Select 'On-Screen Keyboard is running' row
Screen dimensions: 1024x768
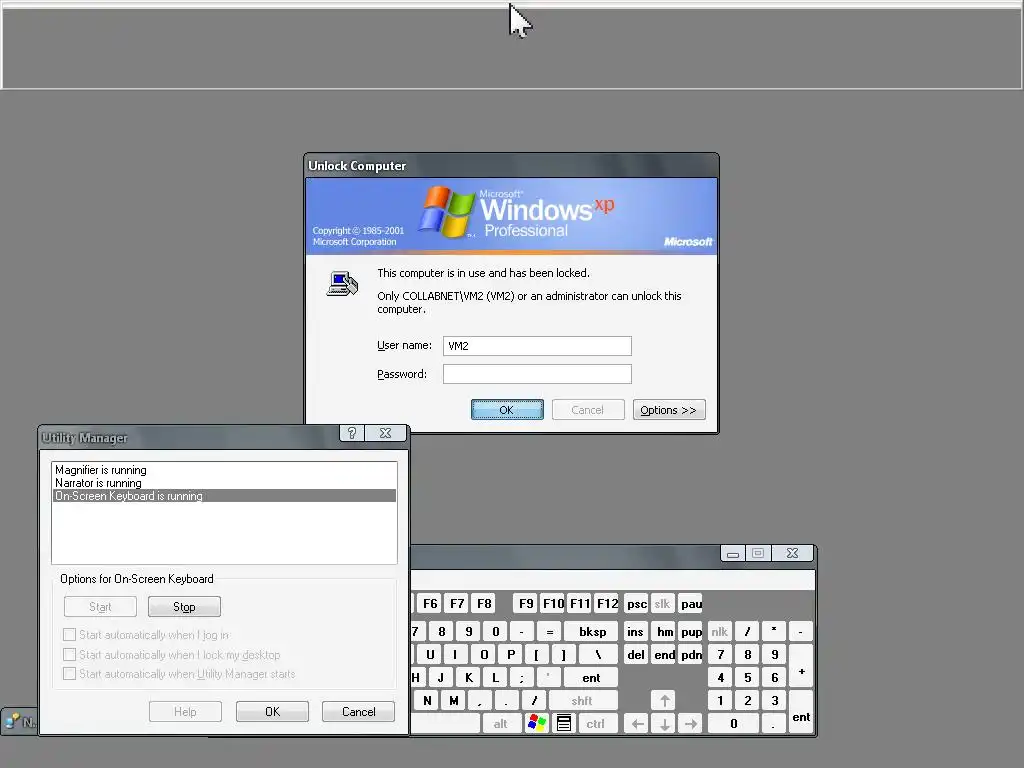pyautogui.click(x=224, y=496)
